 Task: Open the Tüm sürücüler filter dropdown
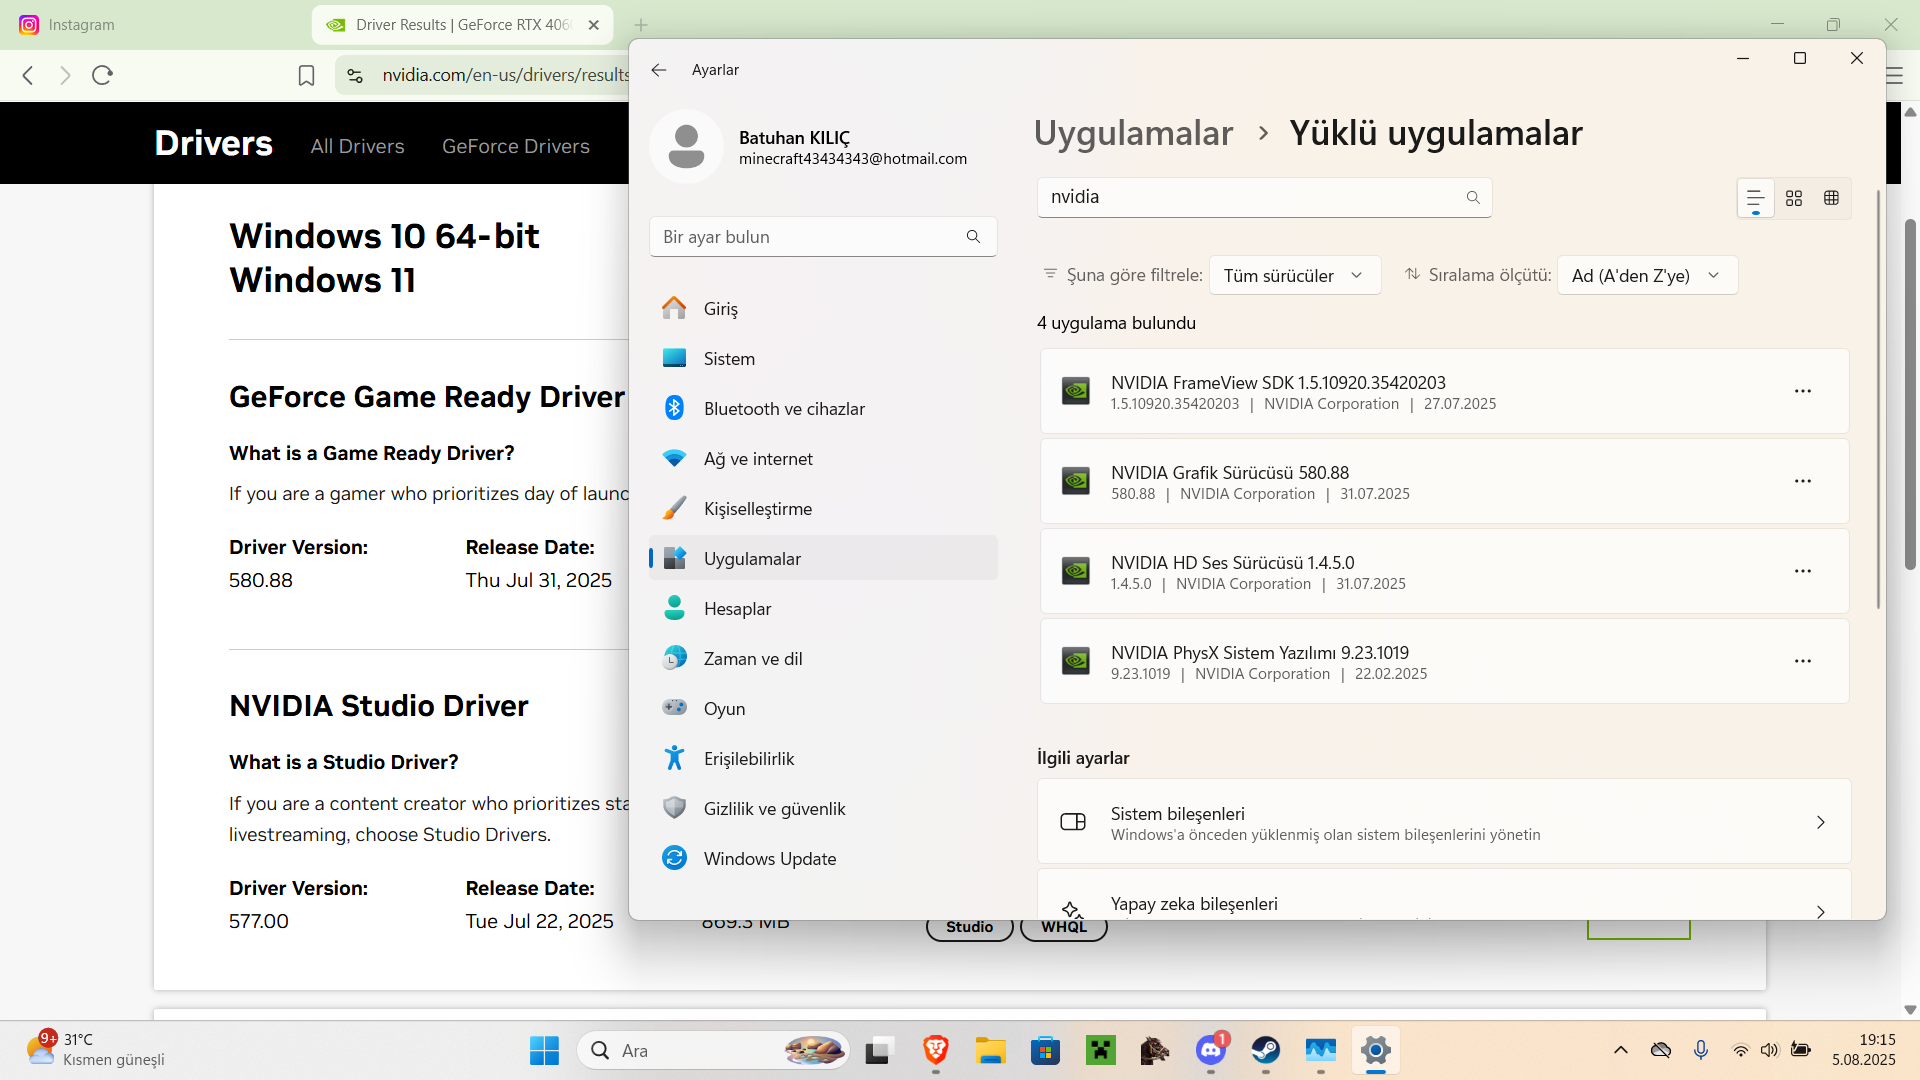(x=1294, y=275)
